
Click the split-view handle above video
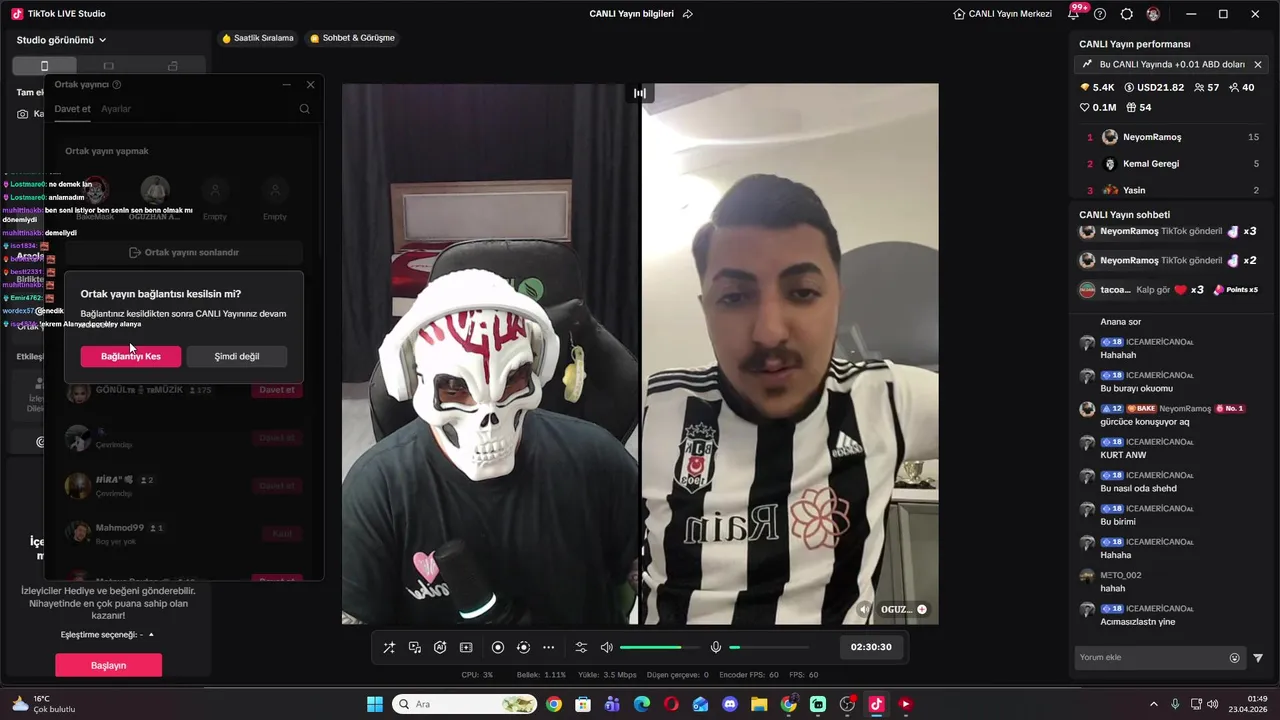click(640, 93)
